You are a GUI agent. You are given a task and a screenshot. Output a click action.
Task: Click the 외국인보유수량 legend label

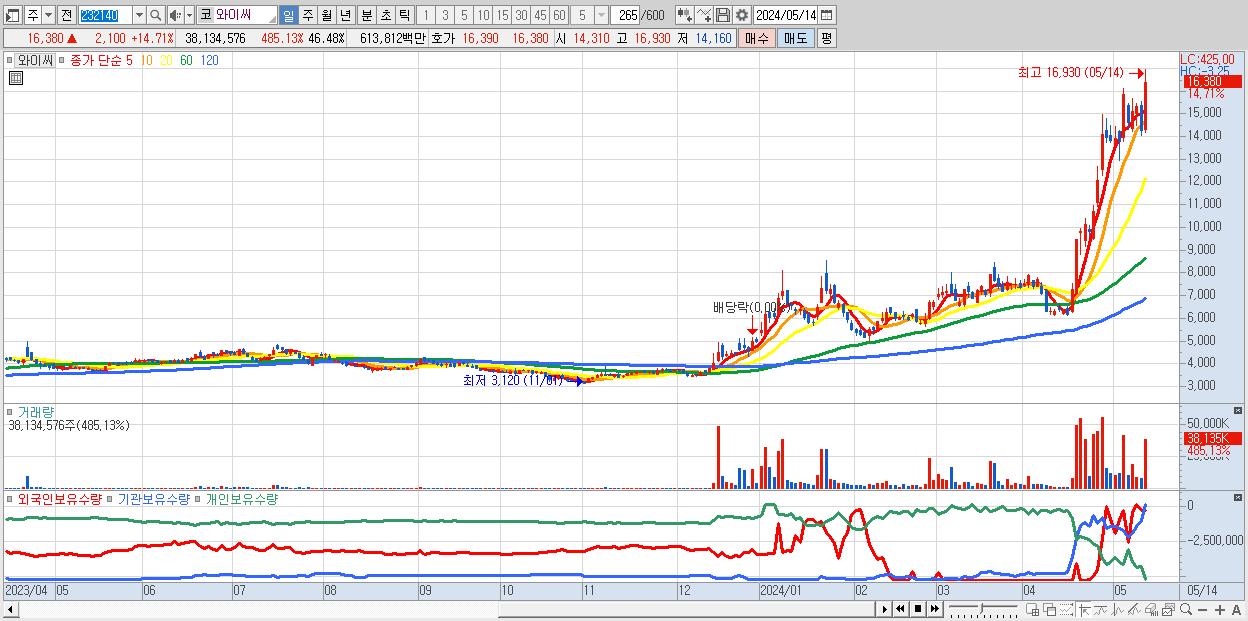pos(59,498)
